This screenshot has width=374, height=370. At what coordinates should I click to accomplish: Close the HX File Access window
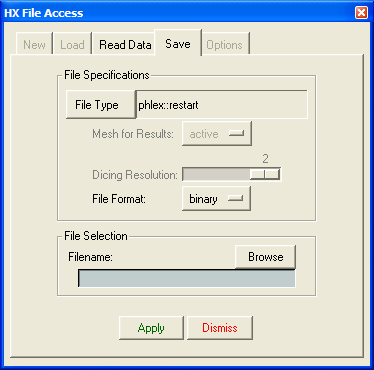(x=361, y=13)
